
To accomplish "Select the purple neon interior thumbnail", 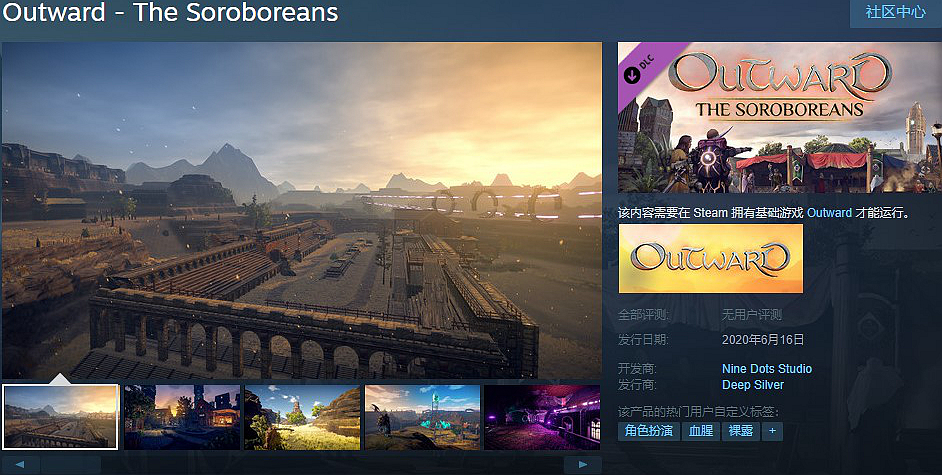I will click(x=542, y=417).
